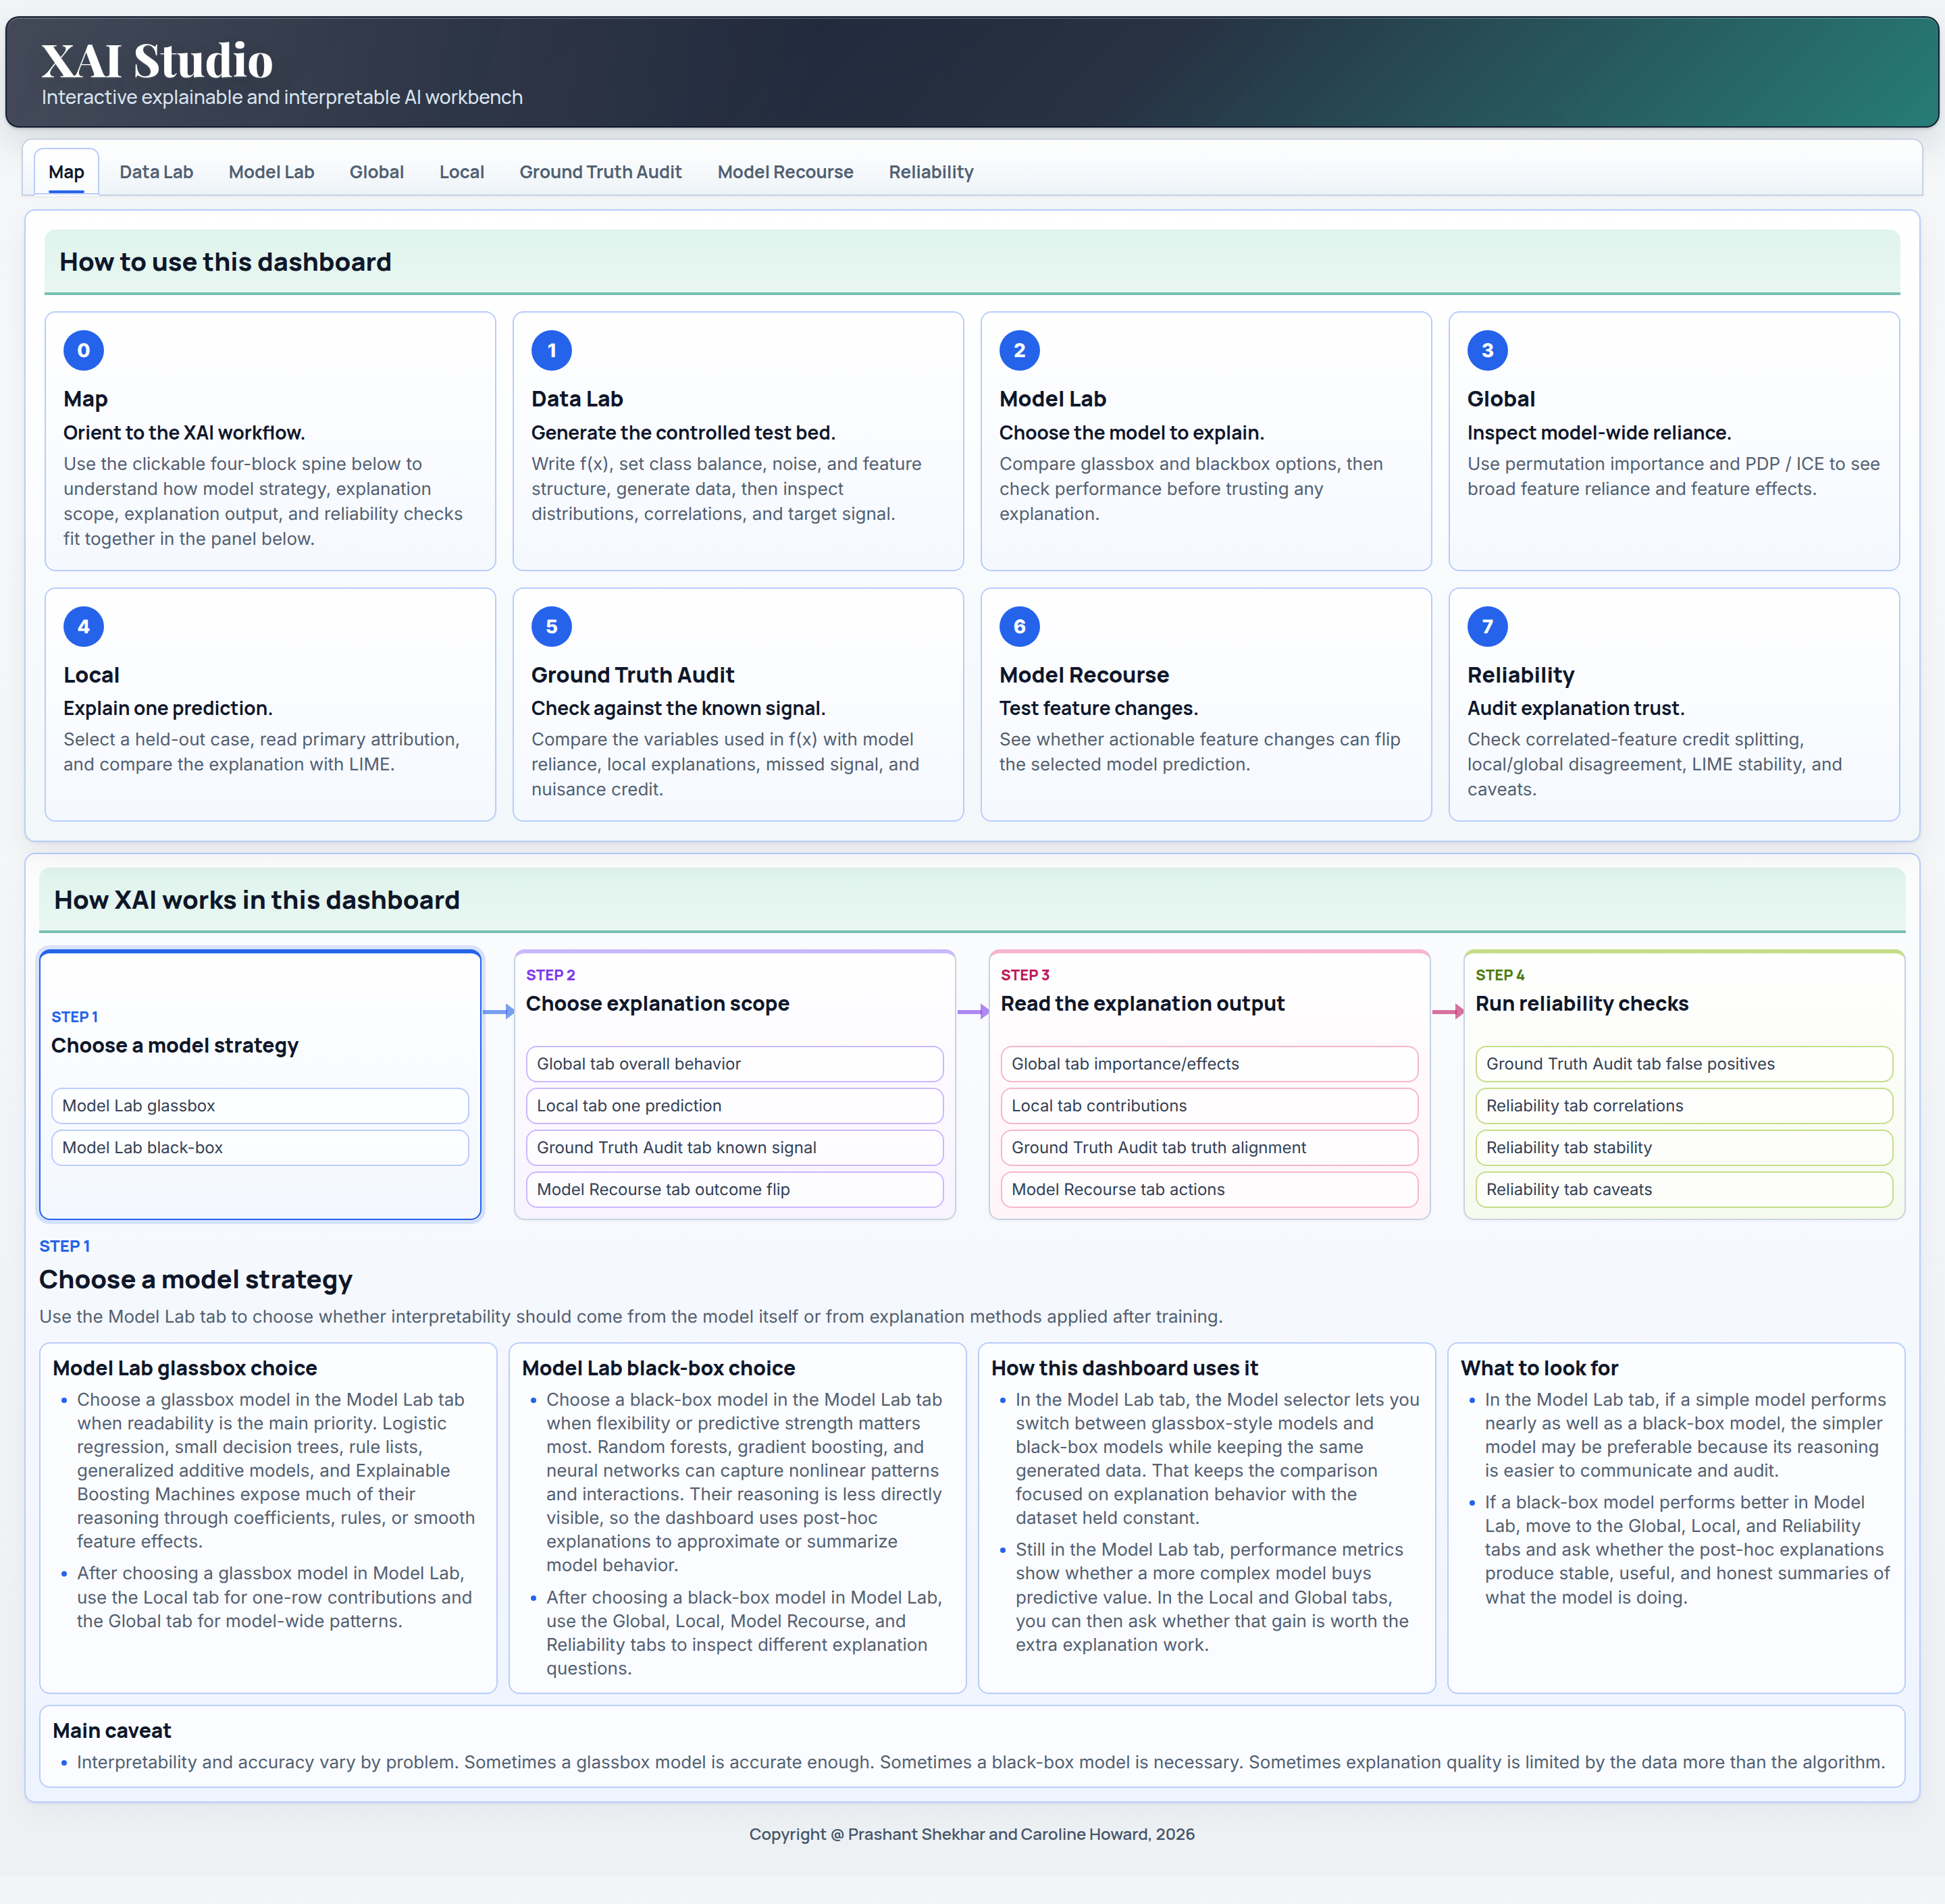Click the 'Inspect model-wide reliance.' subtitle

pyautogui.click(x=1599, y=433)
